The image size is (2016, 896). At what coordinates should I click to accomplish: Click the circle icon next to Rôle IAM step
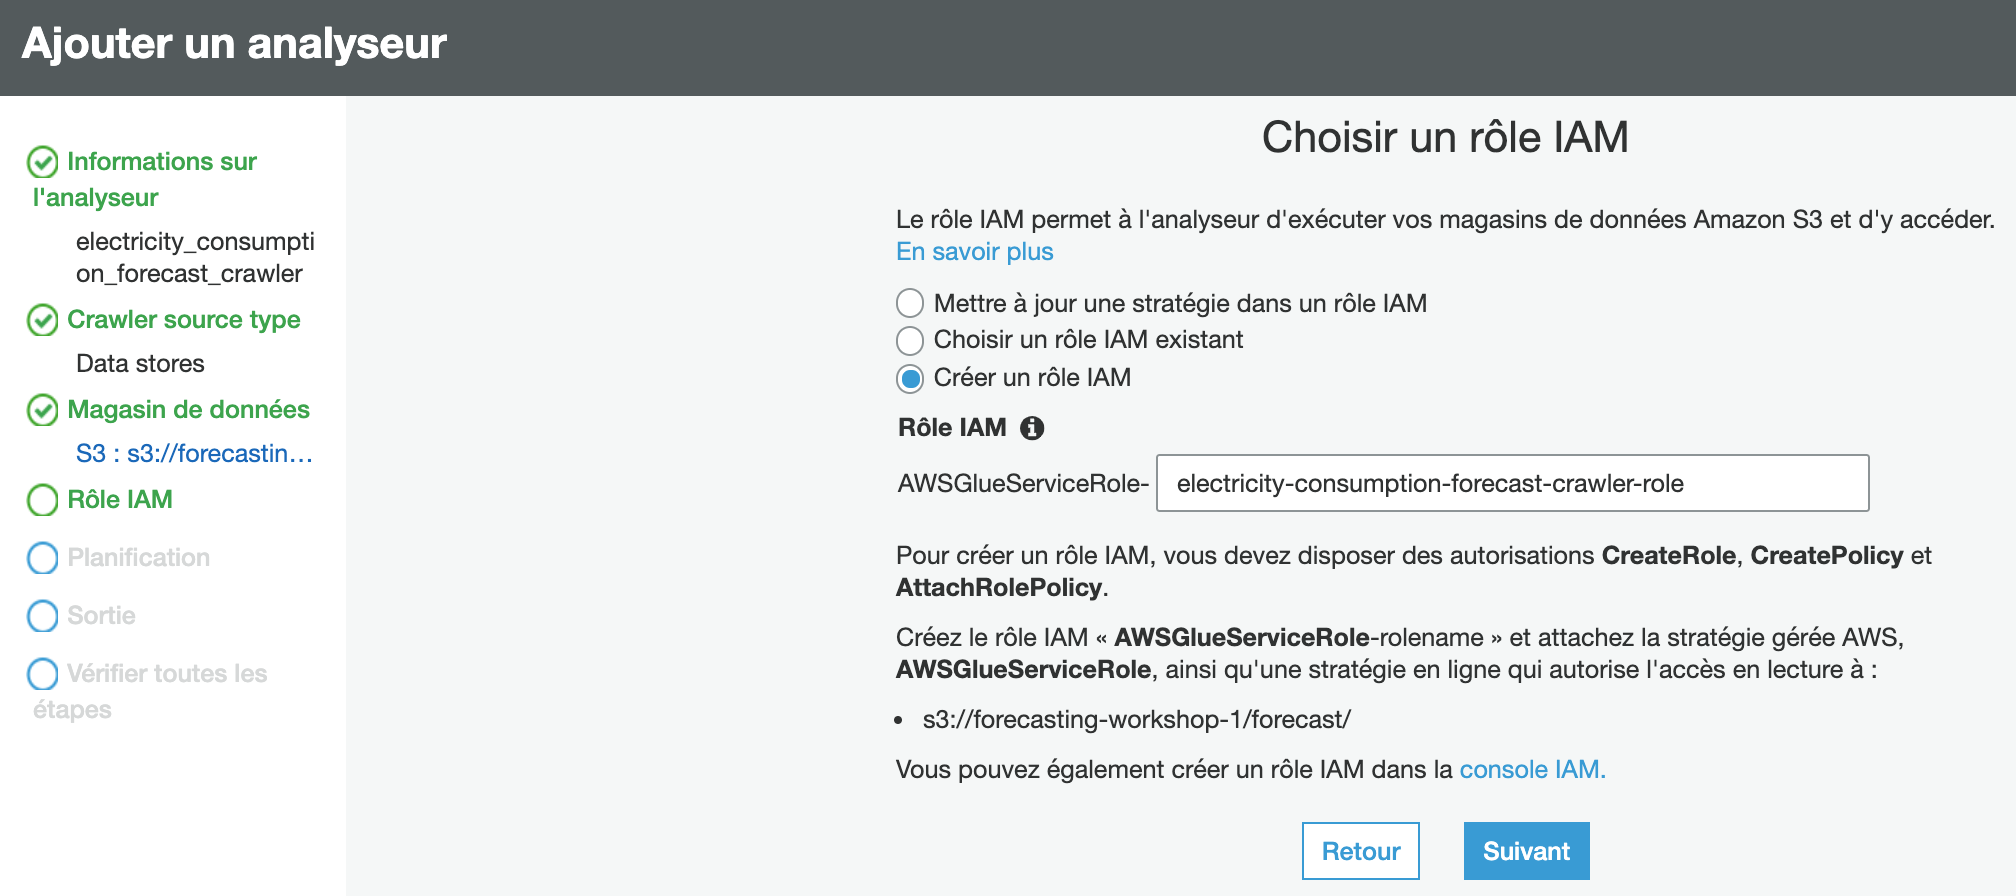(42, 500)
